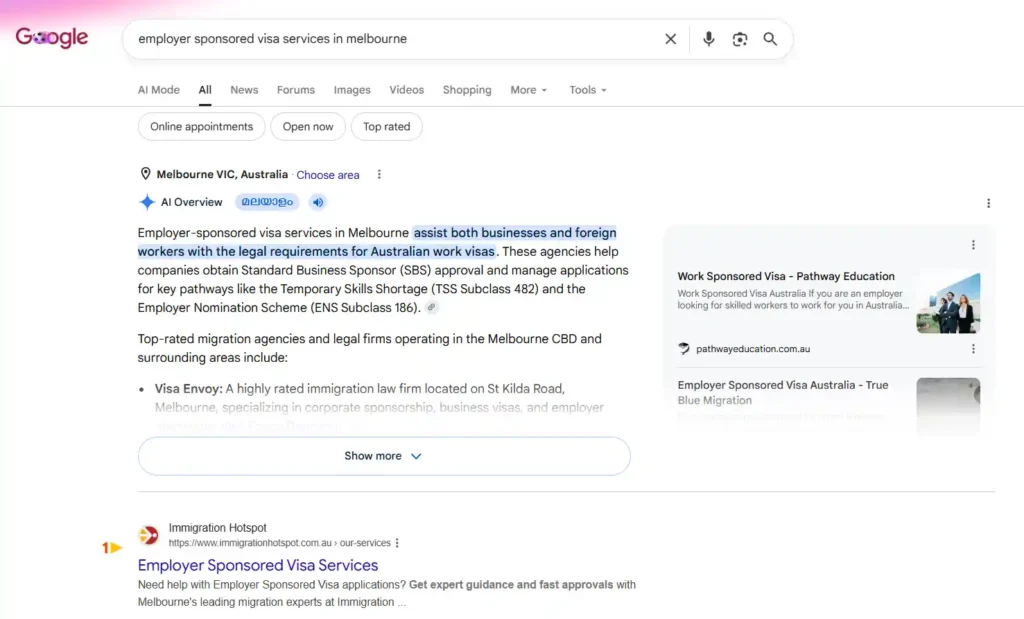Open the Shopping tab
The image size is (1024, 619).
(467, 90)
